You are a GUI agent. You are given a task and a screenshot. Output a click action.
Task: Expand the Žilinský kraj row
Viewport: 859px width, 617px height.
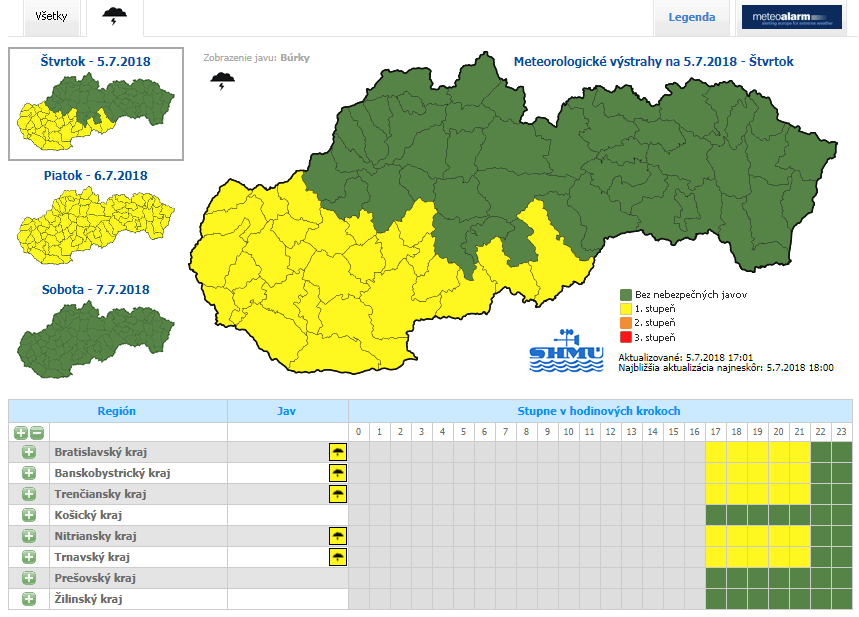coord(29,599)
